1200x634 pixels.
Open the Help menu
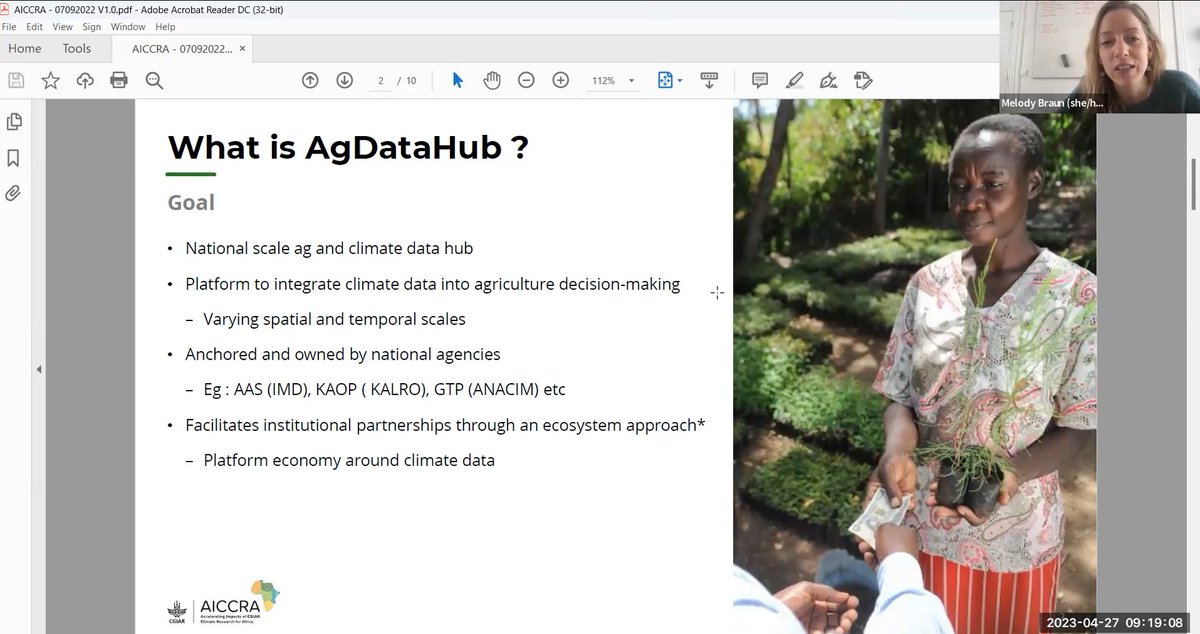tap(165, 27)
